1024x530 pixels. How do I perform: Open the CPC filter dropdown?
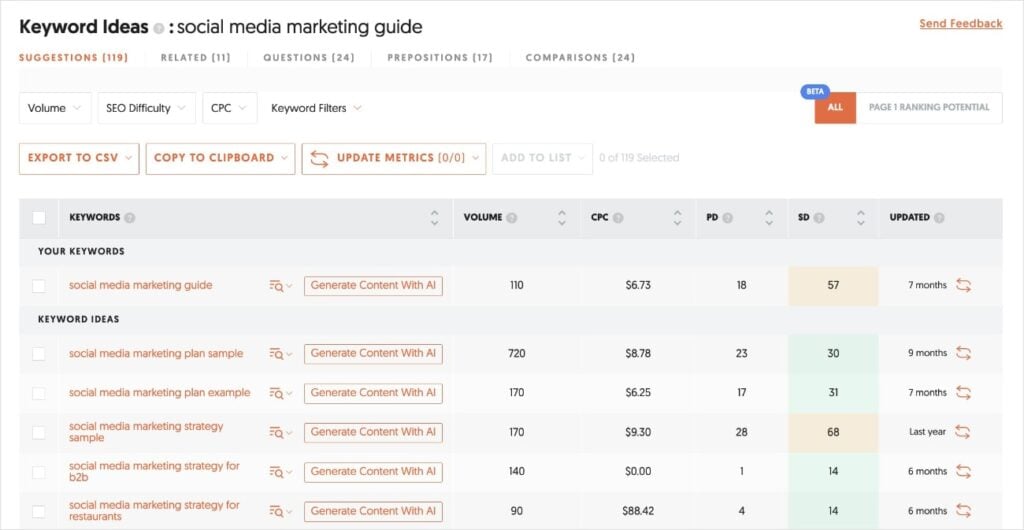point(230,108)
